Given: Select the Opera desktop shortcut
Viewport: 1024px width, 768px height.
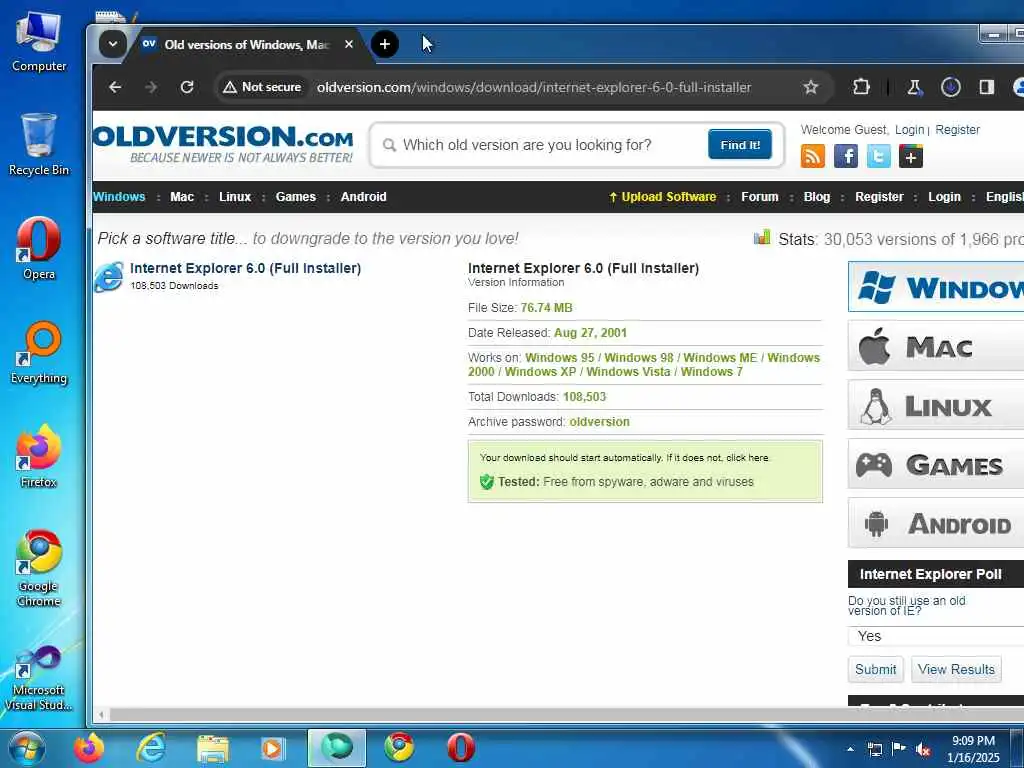Looking at the screenshot, I should 39,249.
